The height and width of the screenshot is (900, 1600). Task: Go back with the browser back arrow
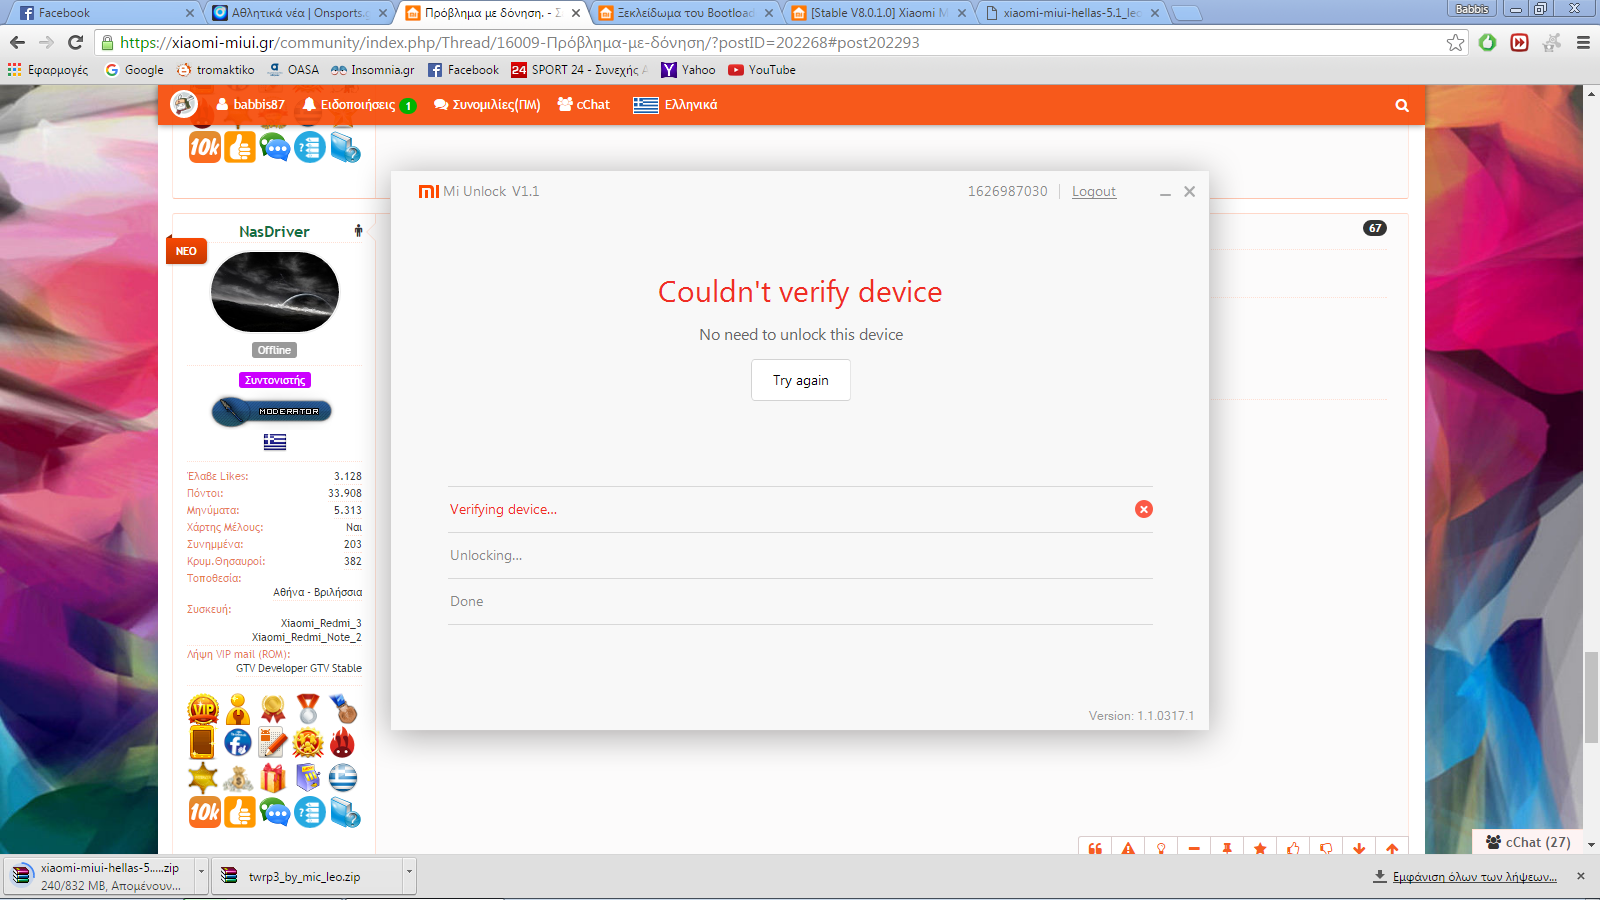click(17, 42)
